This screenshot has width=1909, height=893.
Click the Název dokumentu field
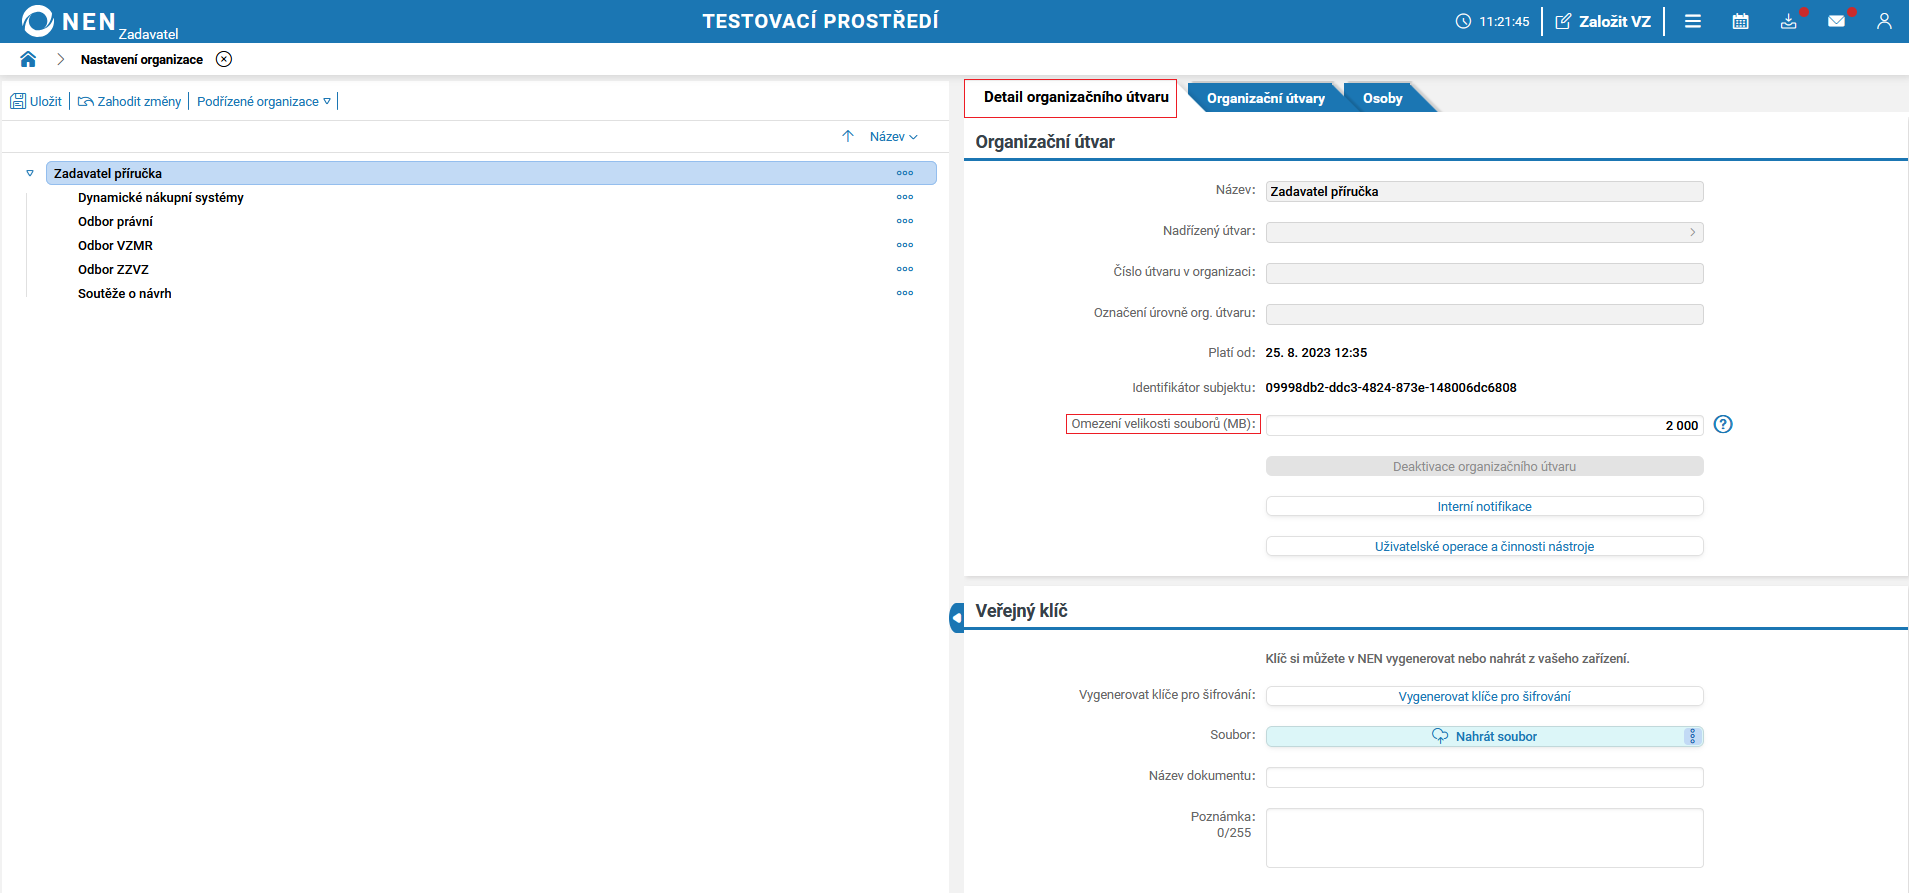(x=1484, y=777)
